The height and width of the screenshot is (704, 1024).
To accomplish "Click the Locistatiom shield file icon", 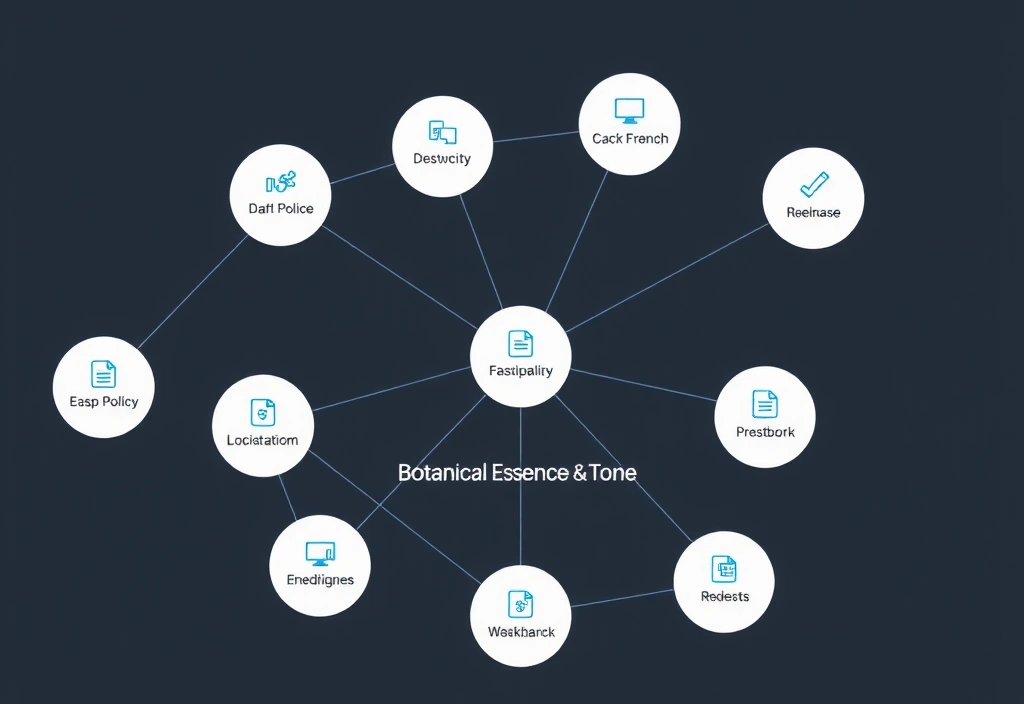I will click(263, 412).
